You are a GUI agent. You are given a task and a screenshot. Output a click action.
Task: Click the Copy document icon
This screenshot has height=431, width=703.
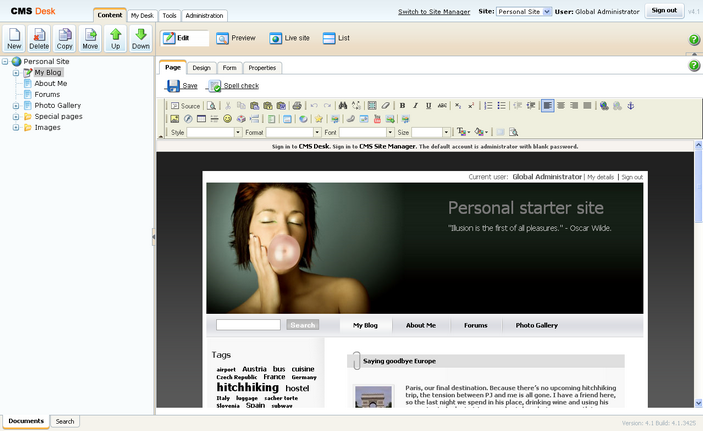click(x=65, y=38)
